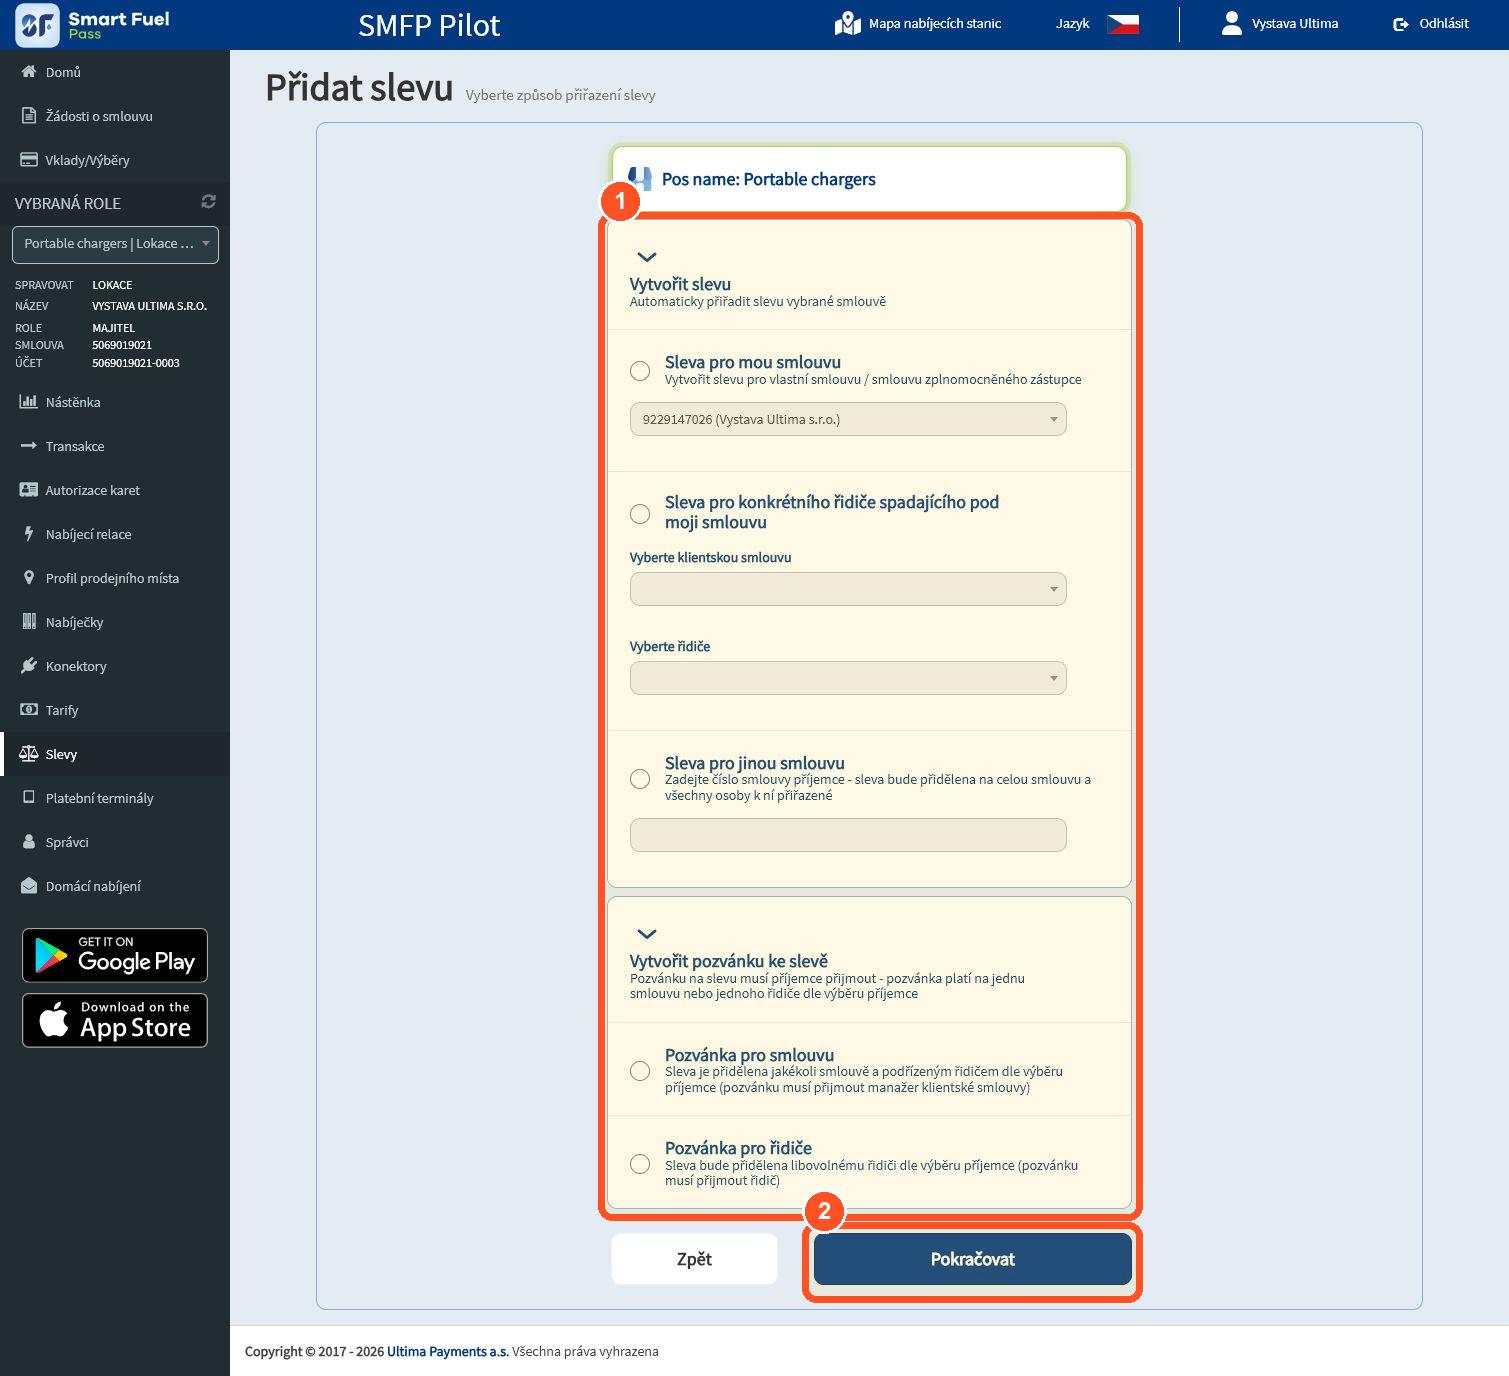Open the Vyberte klientskou smlouvu dropdown
The image size is (1509, 1376).
point(848,589)
